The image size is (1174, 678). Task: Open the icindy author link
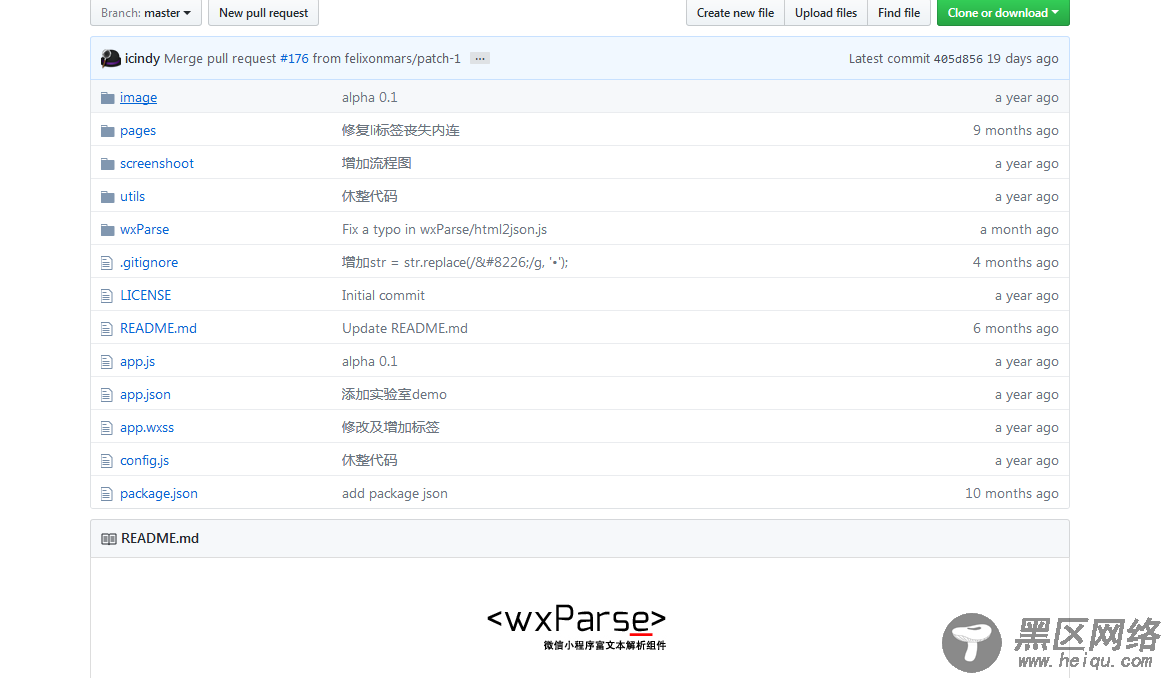point(142,58)
